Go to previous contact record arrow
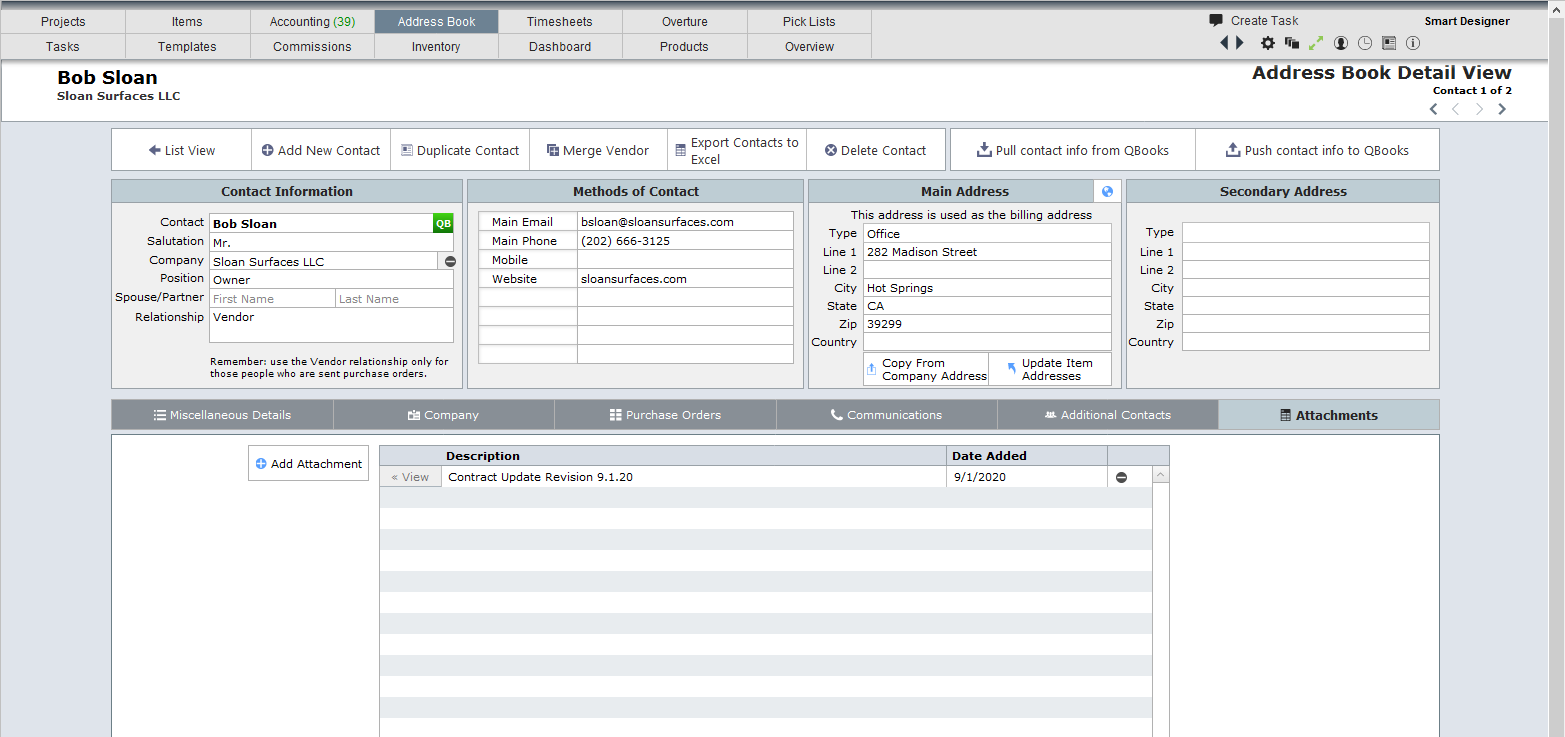The image size is (1565, 737). [1457, 109]
